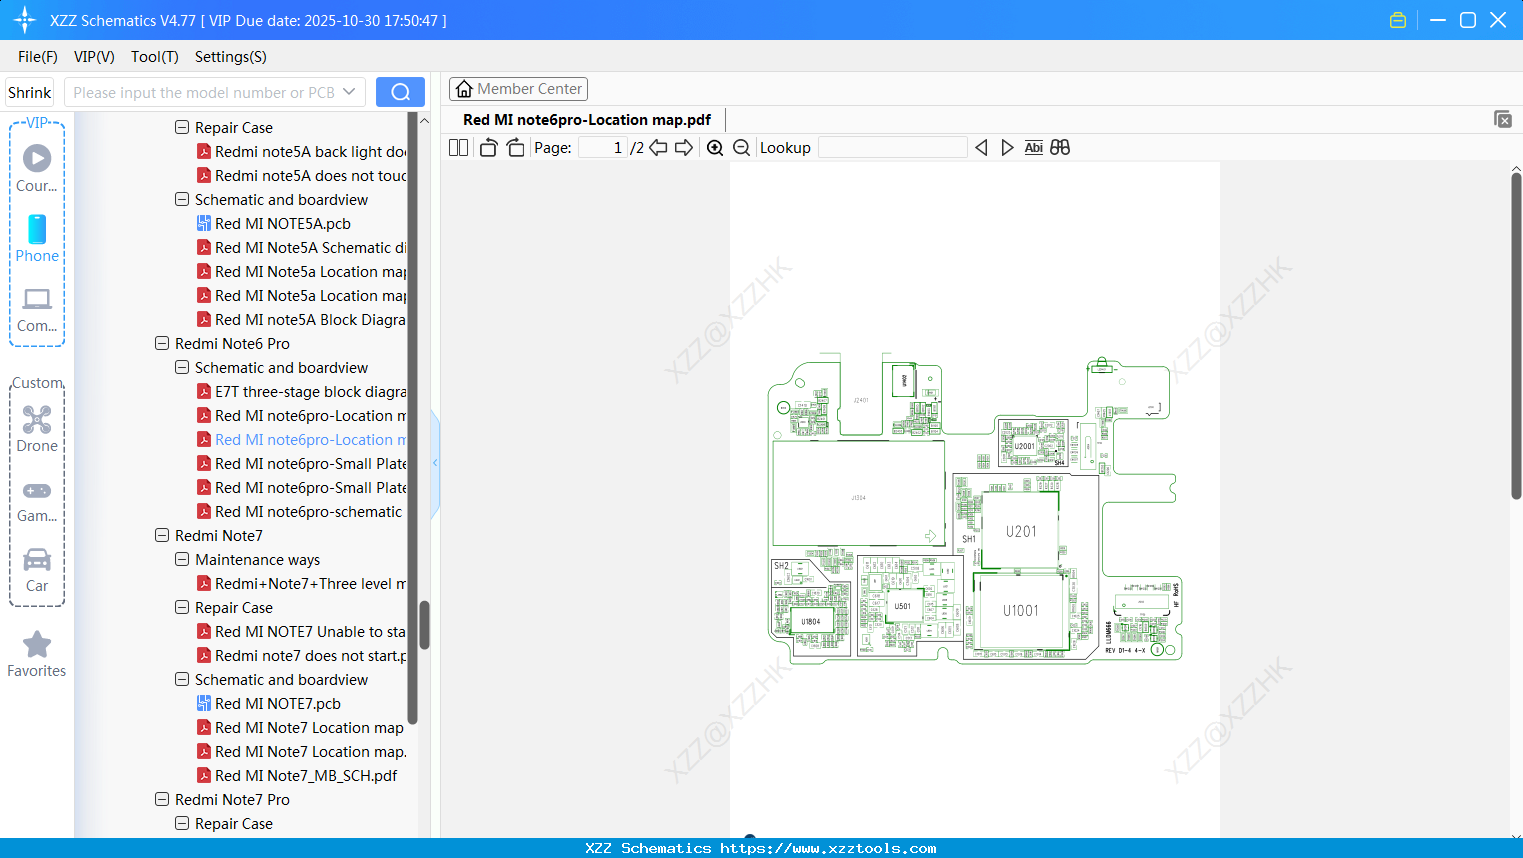Click the Shrink button

click(x=30, y=92)
